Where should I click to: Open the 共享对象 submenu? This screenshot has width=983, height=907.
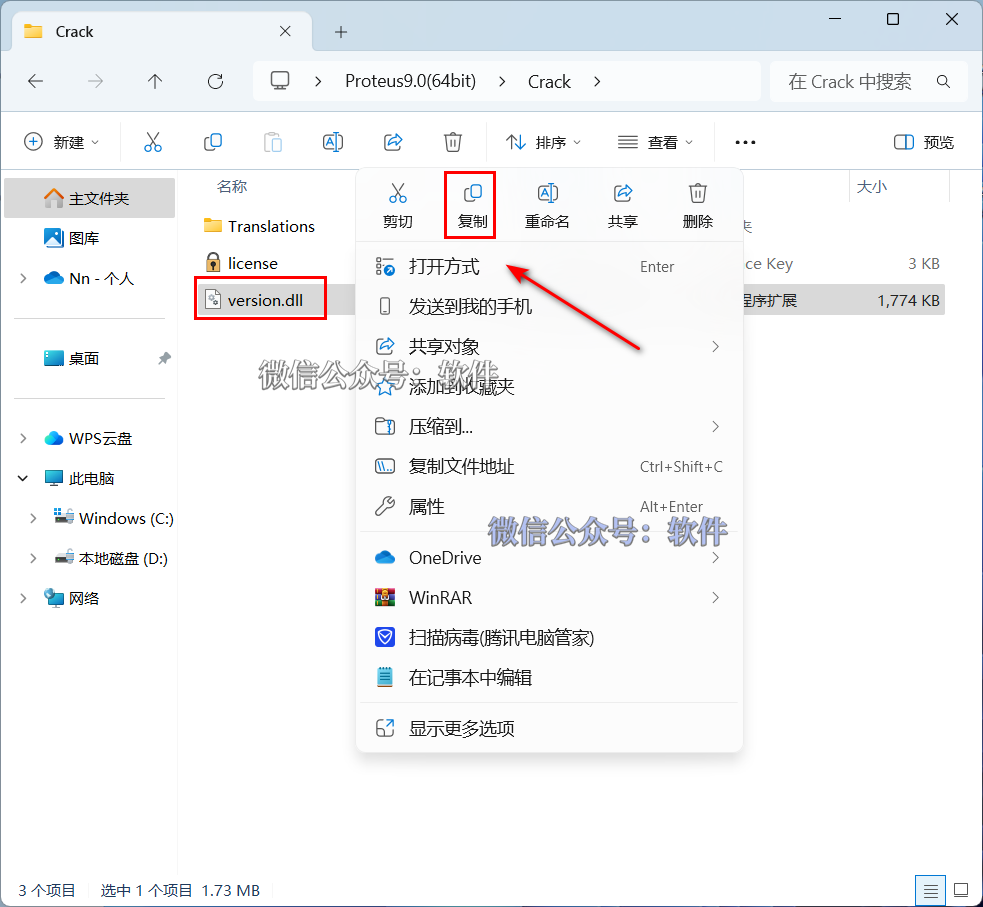pyautogui.click(x=549, y=347)
